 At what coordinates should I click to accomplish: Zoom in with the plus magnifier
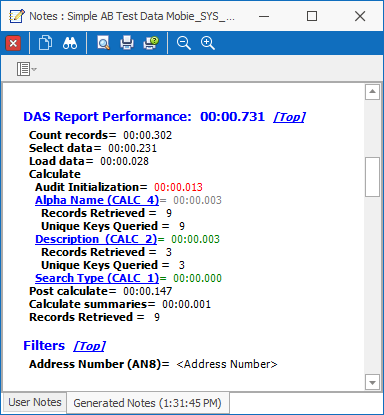coord(207,43)
